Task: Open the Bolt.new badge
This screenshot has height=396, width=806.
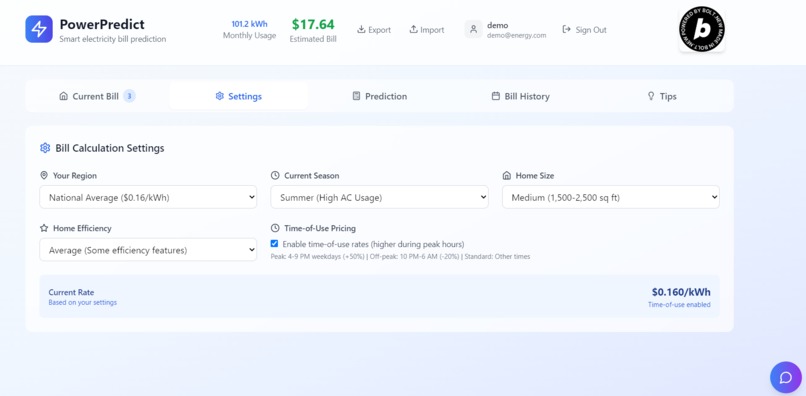Action: (702, 29)
